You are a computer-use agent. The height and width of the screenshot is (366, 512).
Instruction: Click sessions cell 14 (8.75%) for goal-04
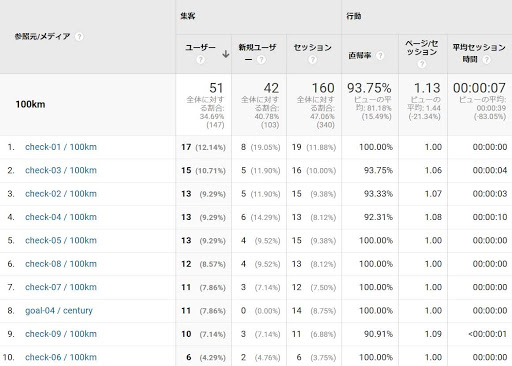[x=314, y=310]
